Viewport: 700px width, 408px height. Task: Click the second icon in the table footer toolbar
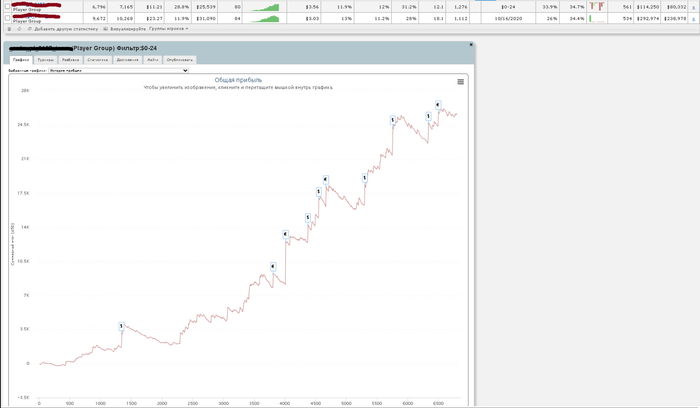tap(19, 29)
